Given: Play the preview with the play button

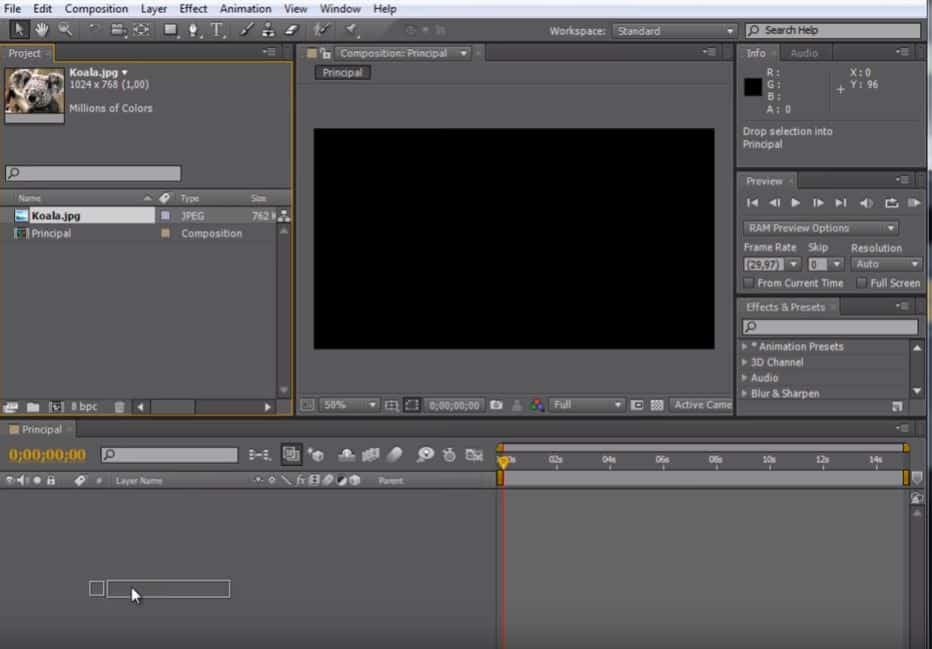Looking at the screenshot, I should (x=795, y=203).
